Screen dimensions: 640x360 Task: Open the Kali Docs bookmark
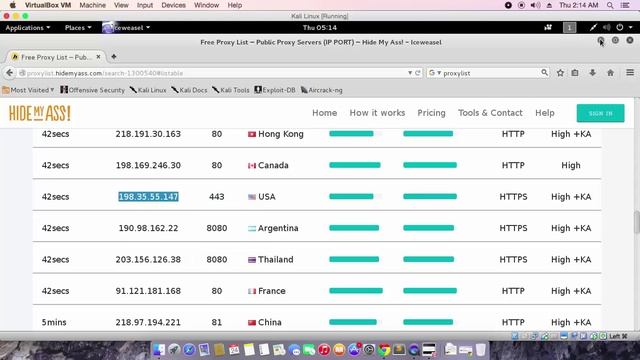[x=189, y=90]
